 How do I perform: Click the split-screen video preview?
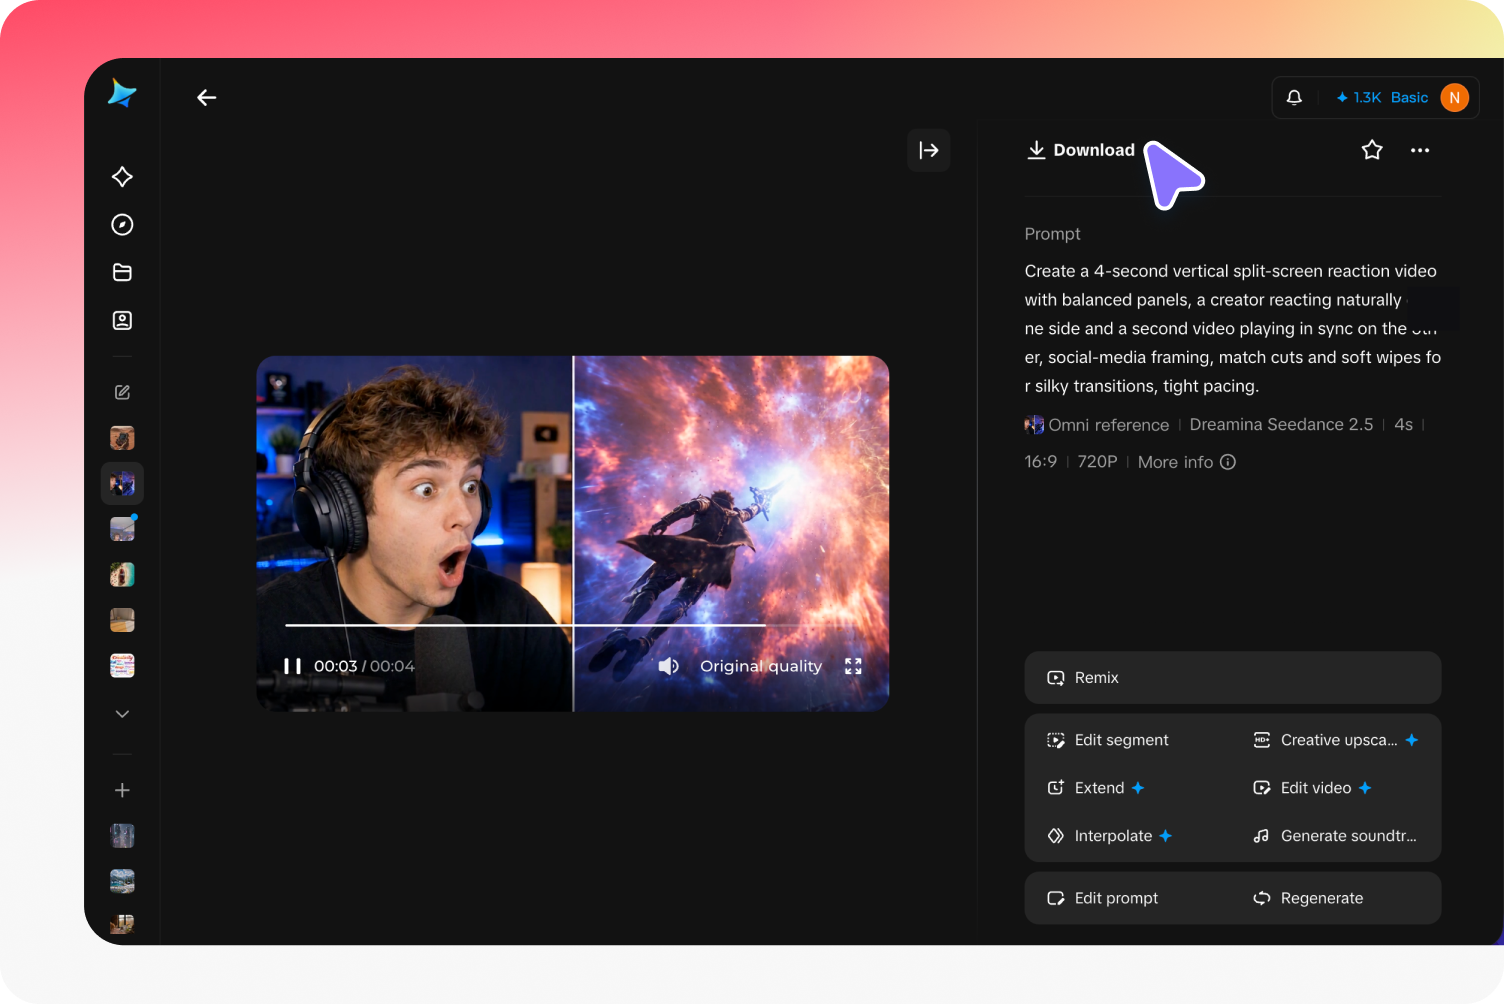[x=572, y=534]
